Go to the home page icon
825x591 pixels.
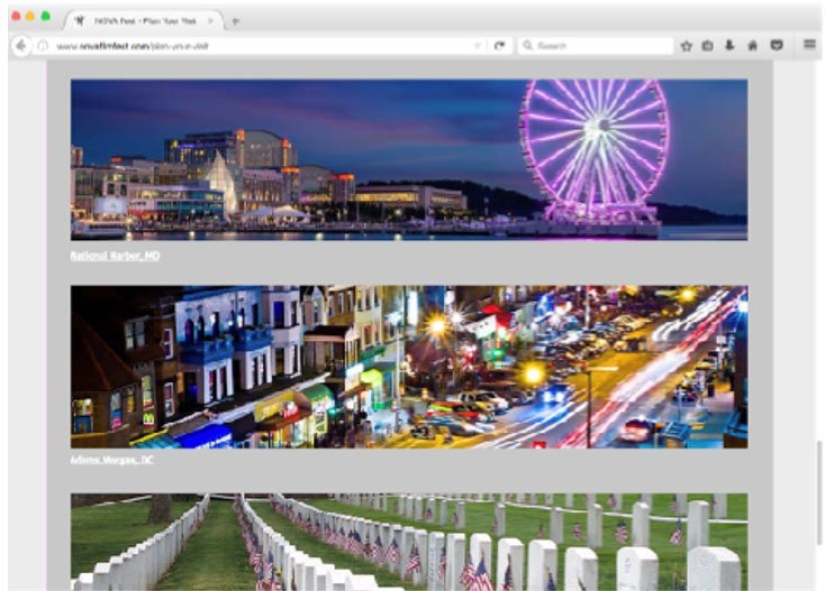click(752, 46)
